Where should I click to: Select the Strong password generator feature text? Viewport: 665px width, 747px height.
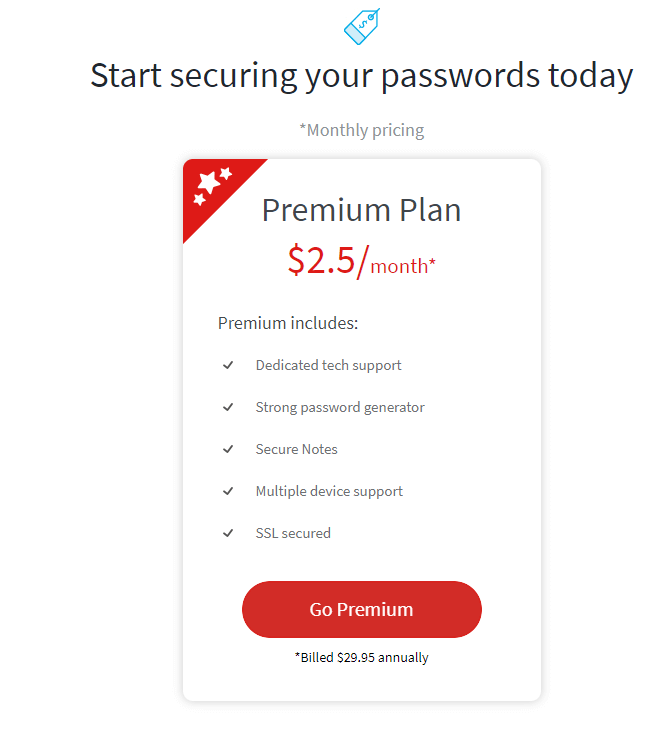coord(340,407)
